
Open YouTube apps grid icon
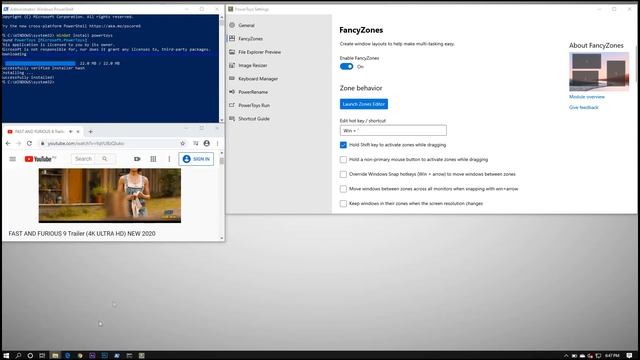[153, 159]
